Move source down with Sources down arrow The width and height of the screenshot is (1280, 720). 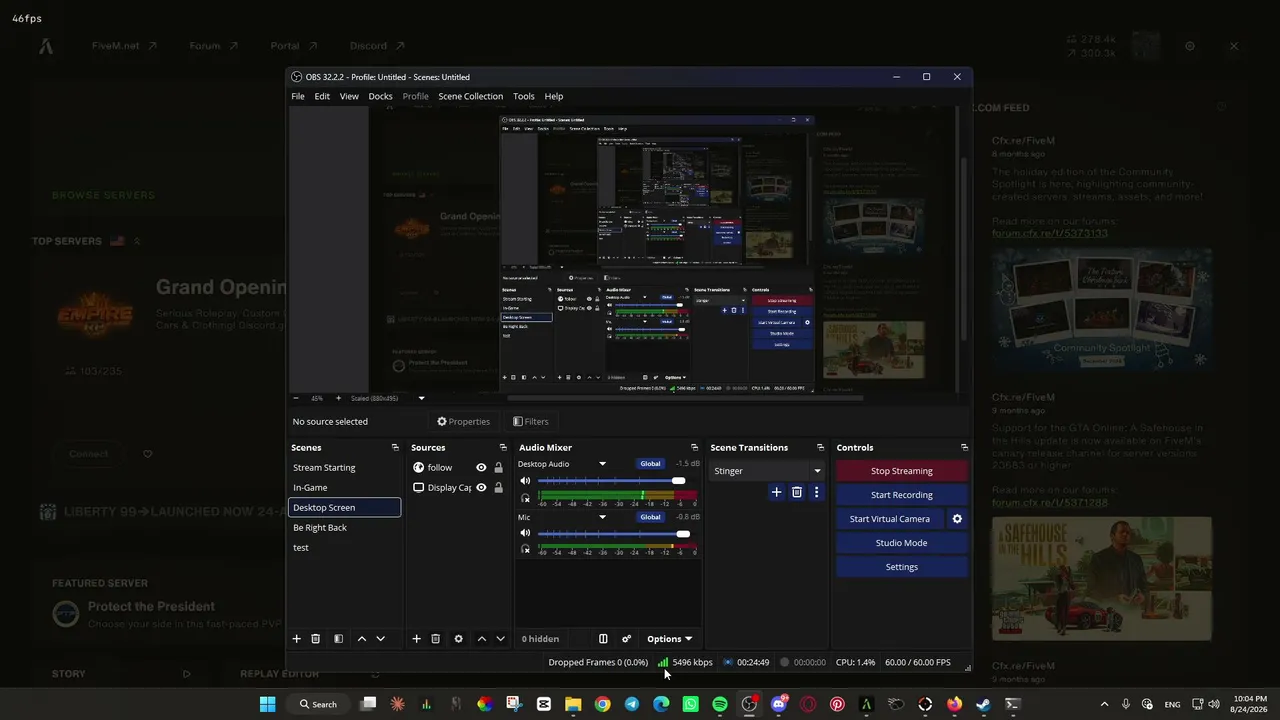pyautogui.click(x=500, y=639)
